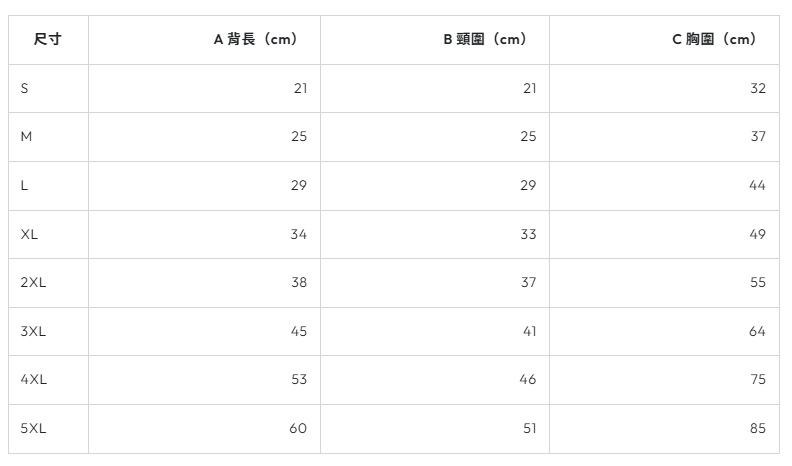
Task: Select the 2XL size row label
Action: (x=33, y=283)
